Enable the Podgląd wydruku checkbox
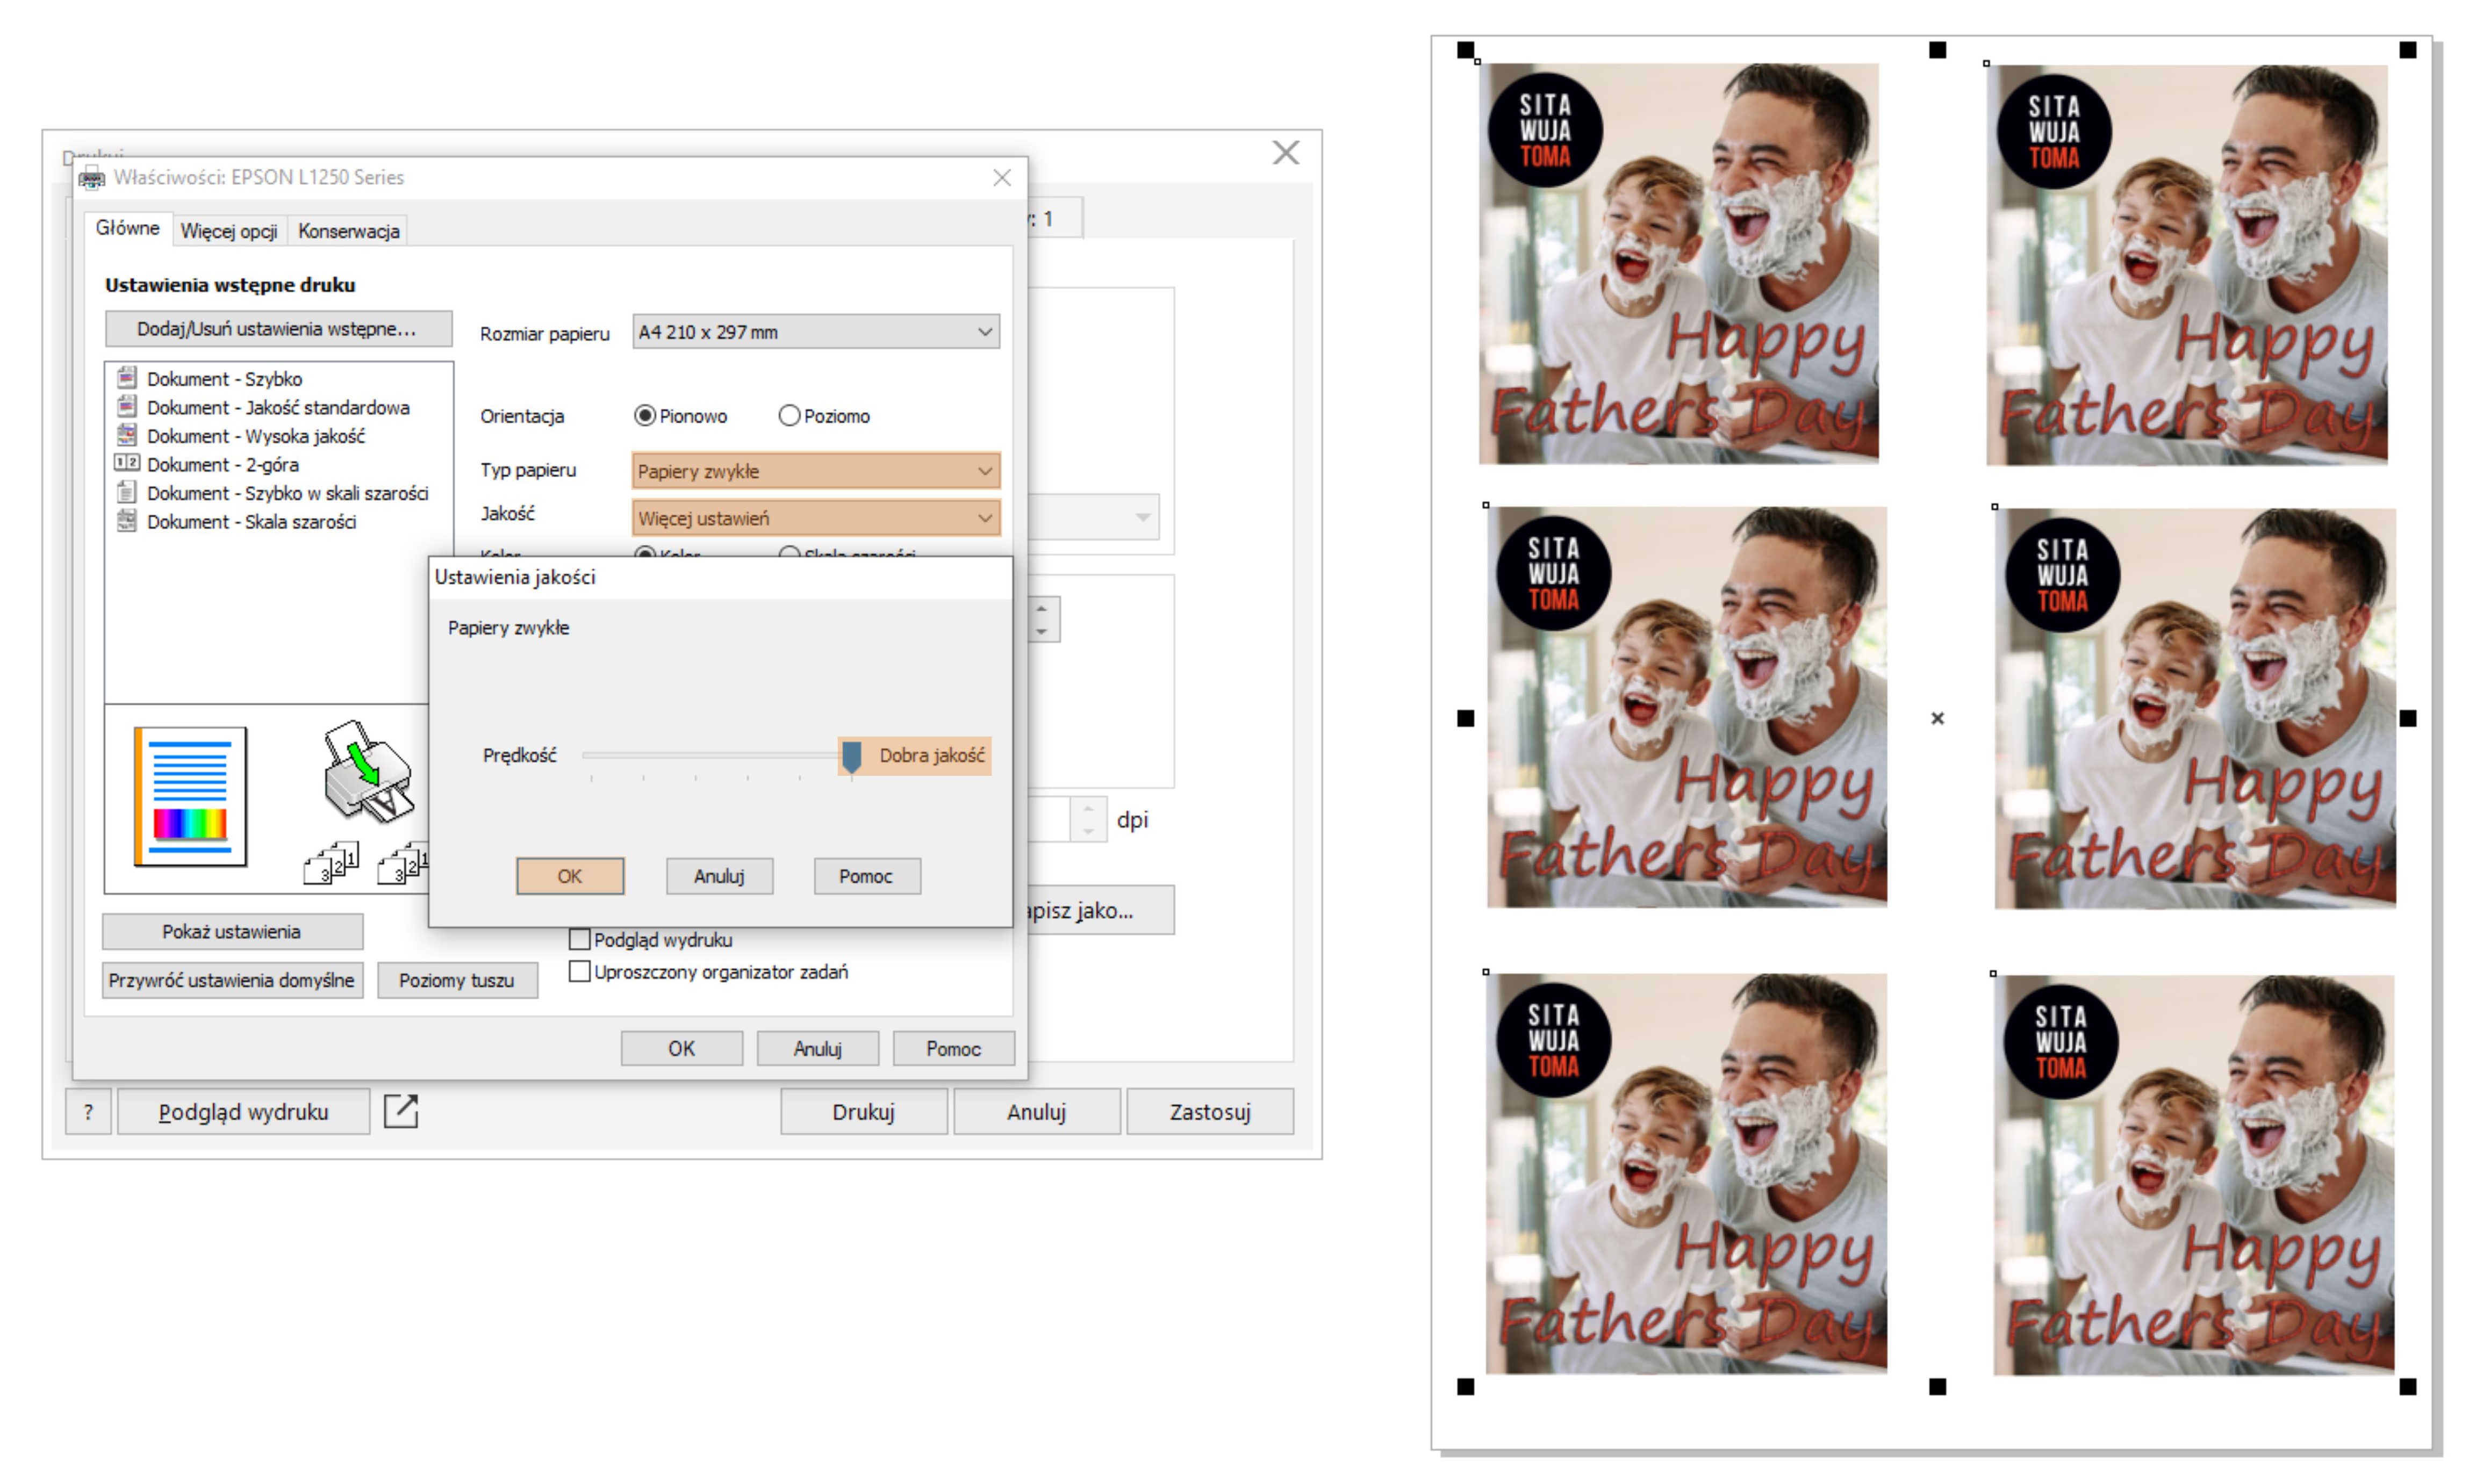 pyautogui.click(x=579, y=939)
